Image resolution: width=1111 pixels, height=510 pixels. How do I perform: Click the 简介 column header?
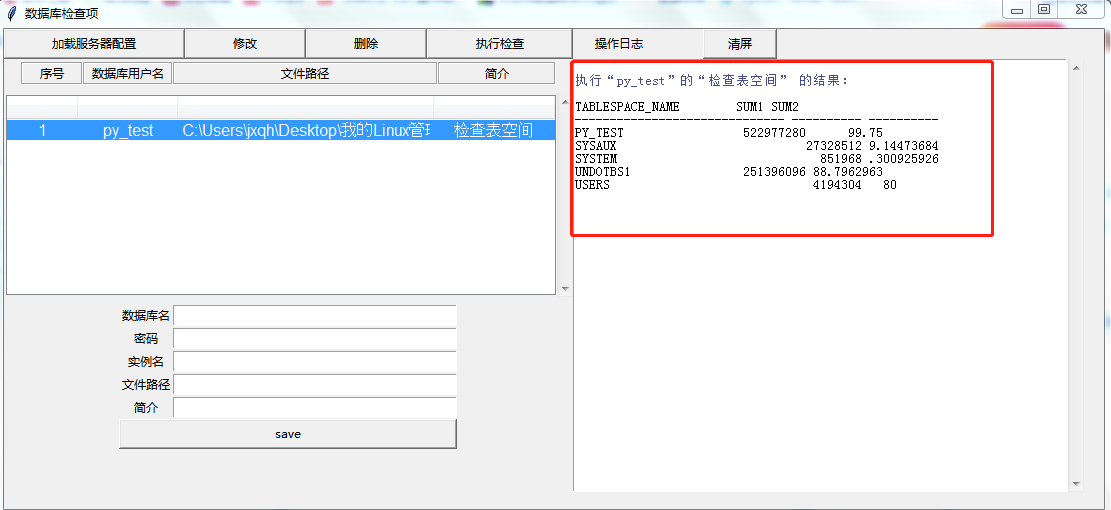click(x=497, y=73)
